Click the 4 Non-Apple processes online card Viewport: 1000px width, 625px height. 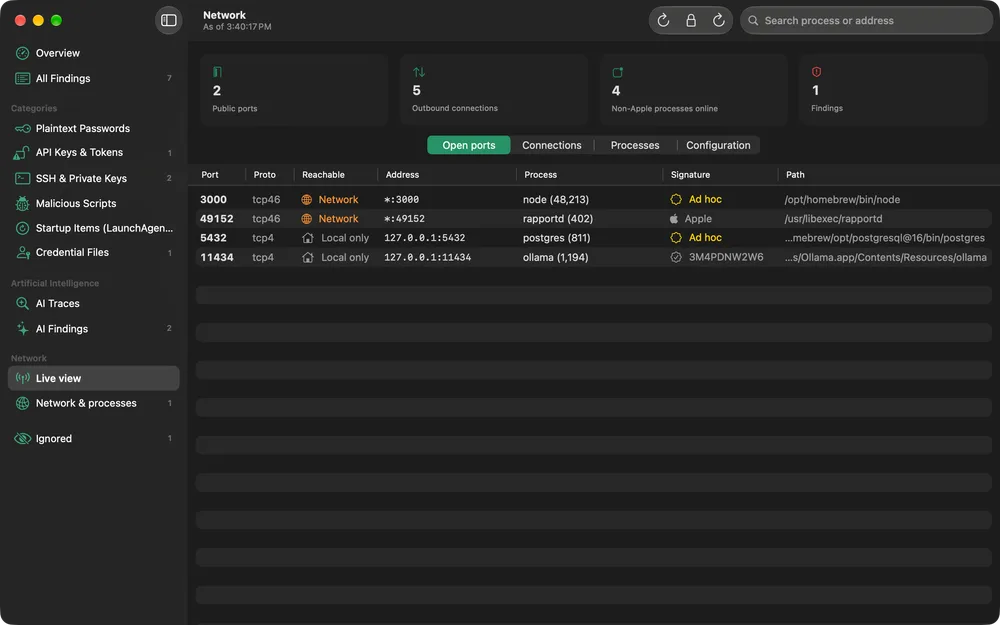[693, 90]
